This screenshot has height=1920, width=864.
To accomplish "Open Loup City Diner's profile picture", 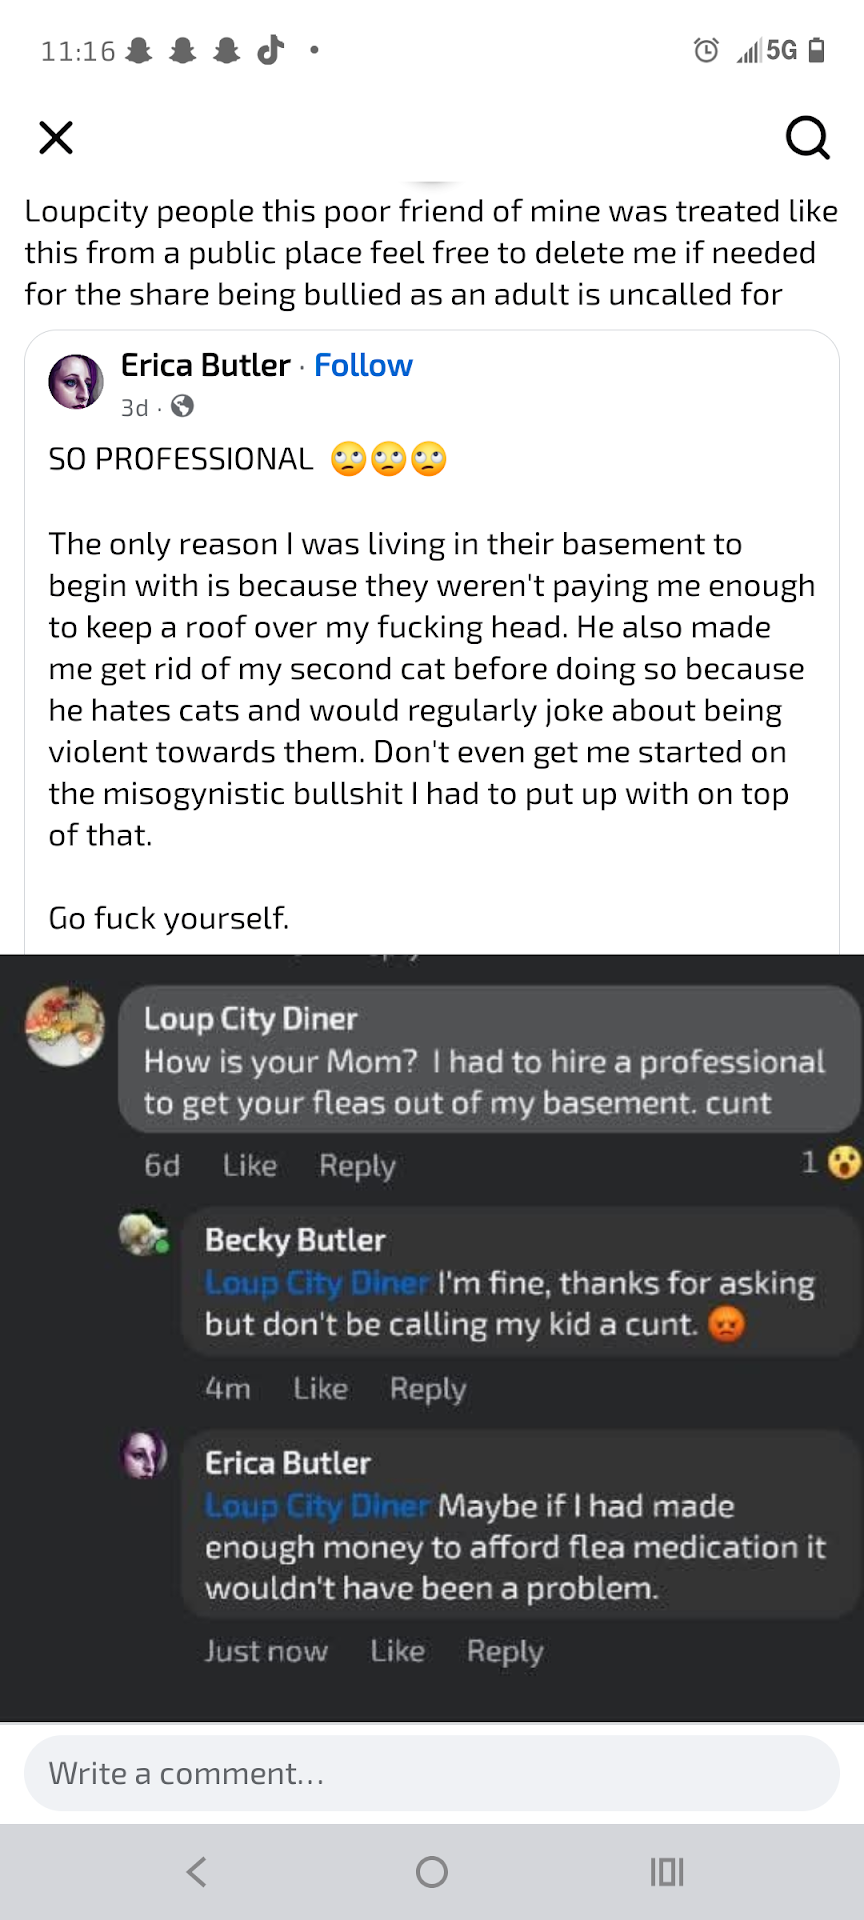I will point(65,1026).
